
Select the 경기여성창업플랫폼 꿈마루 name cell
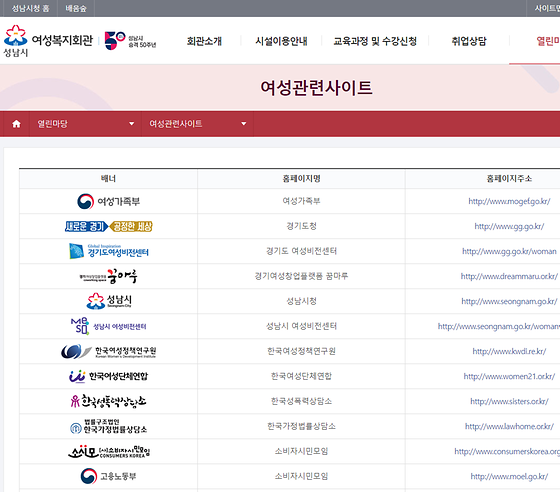(301, 276)
